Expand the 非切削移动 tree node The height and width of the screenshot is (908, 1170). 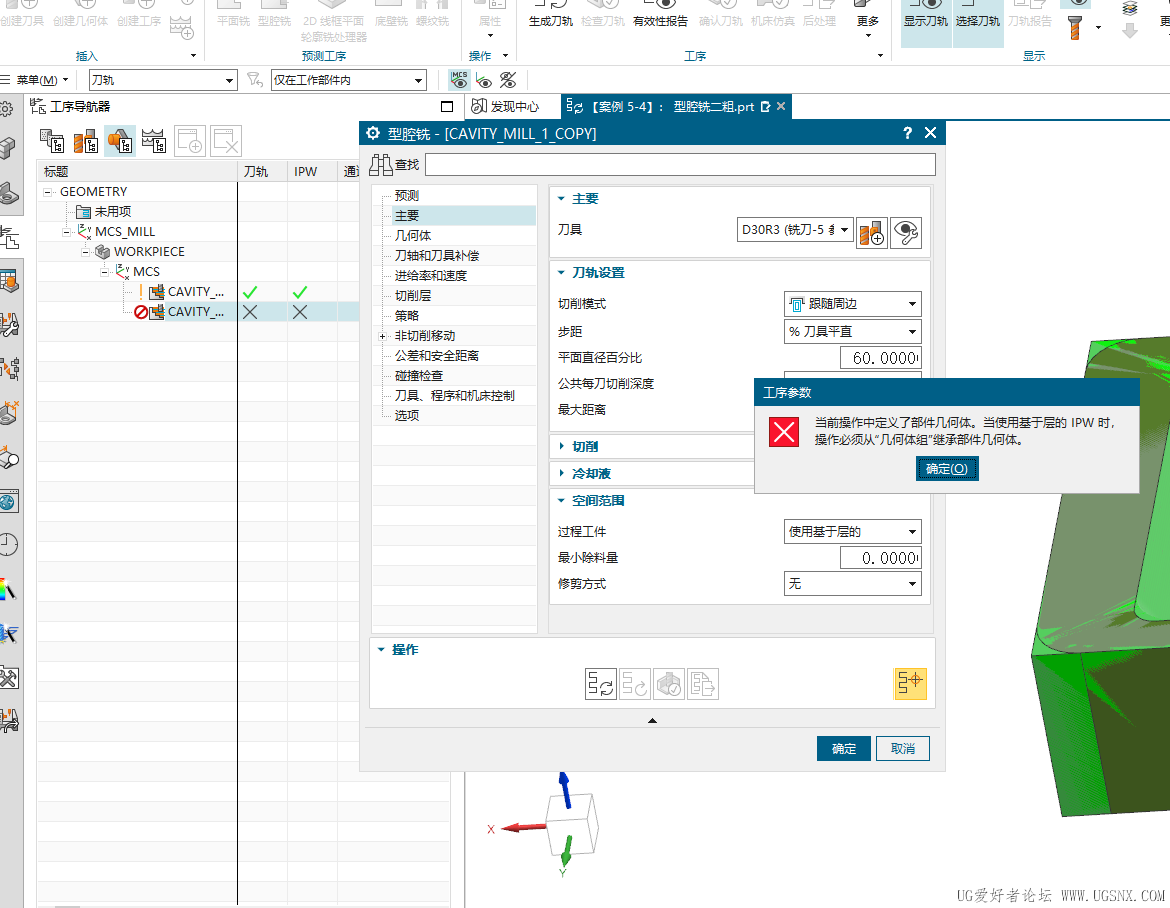pos(383,336)
